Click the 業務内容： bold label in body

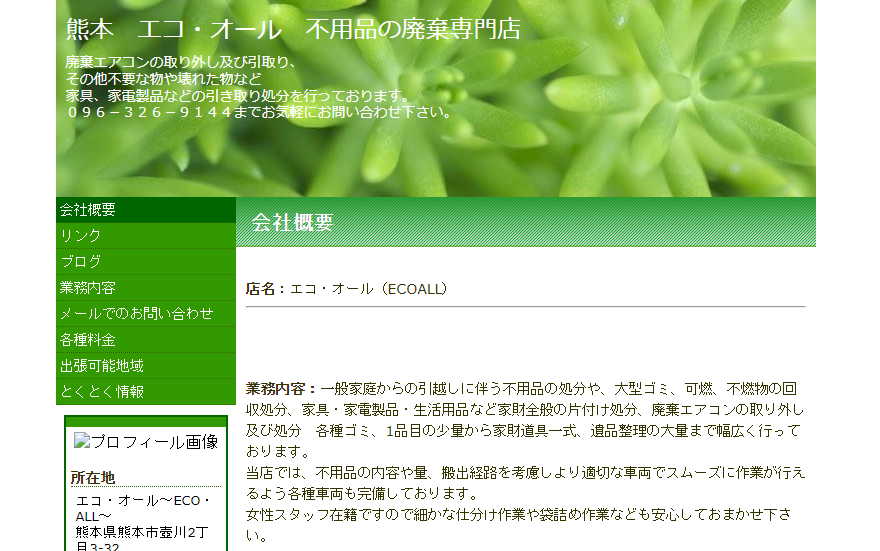(x=282, y=388)
